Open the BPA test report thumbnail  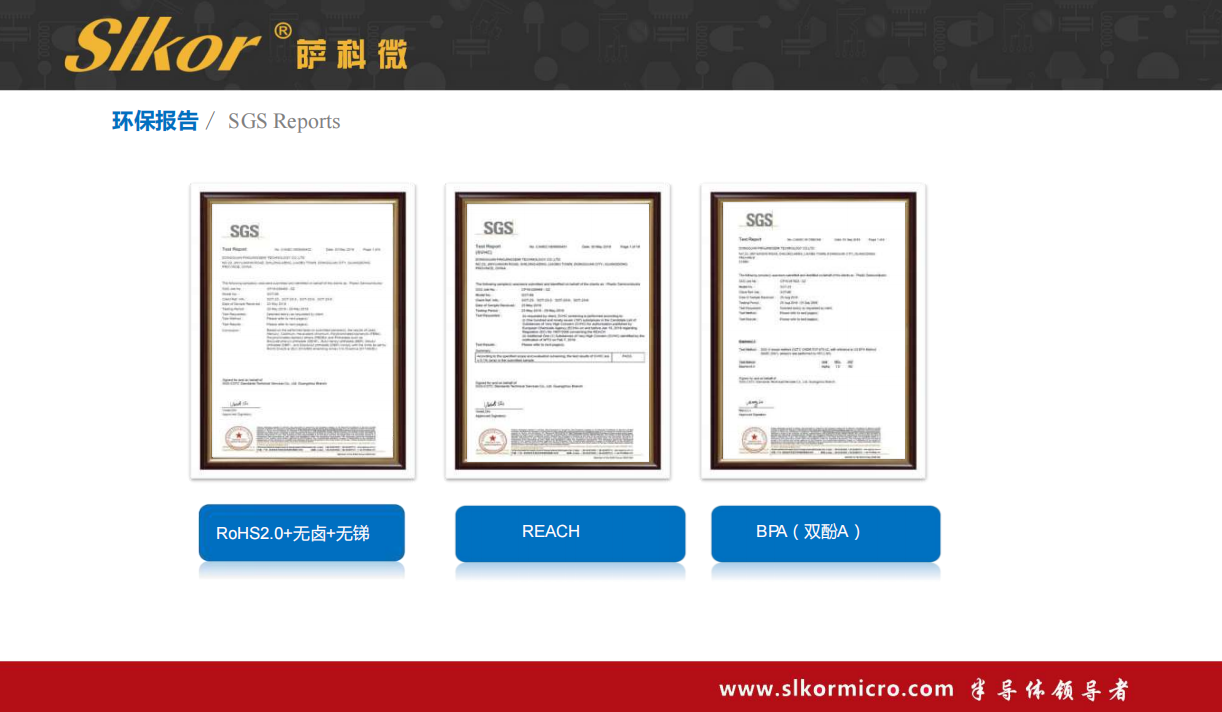(x=813, y=331)
